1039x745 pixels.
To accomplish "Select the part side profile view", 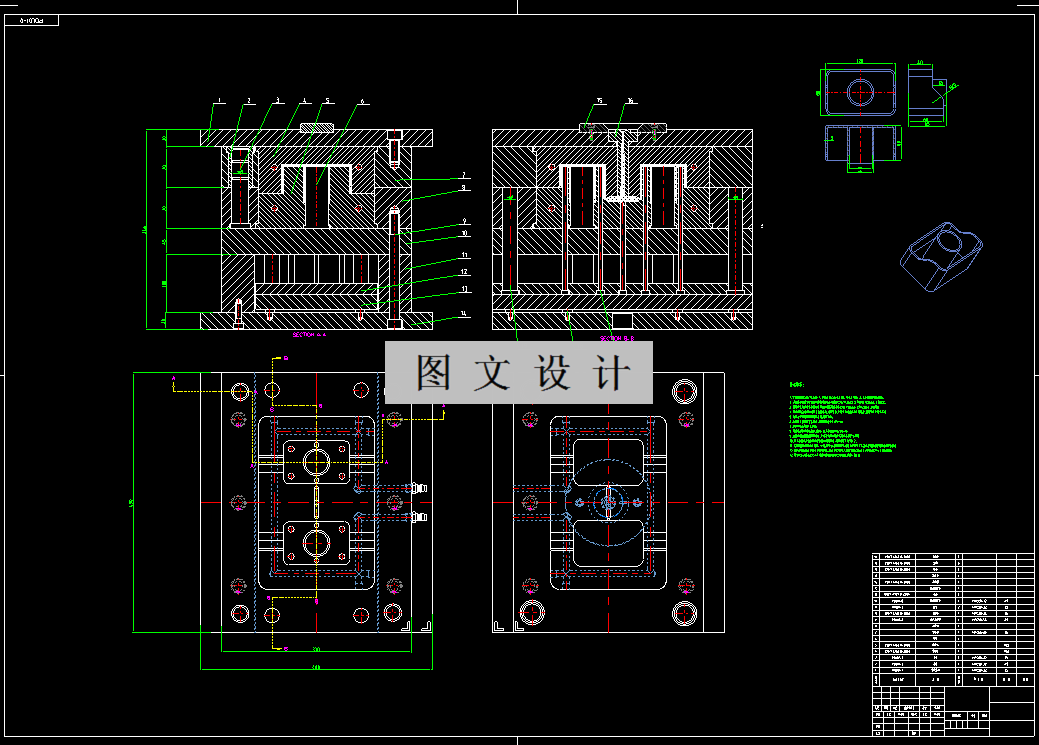I will [926, 93].
